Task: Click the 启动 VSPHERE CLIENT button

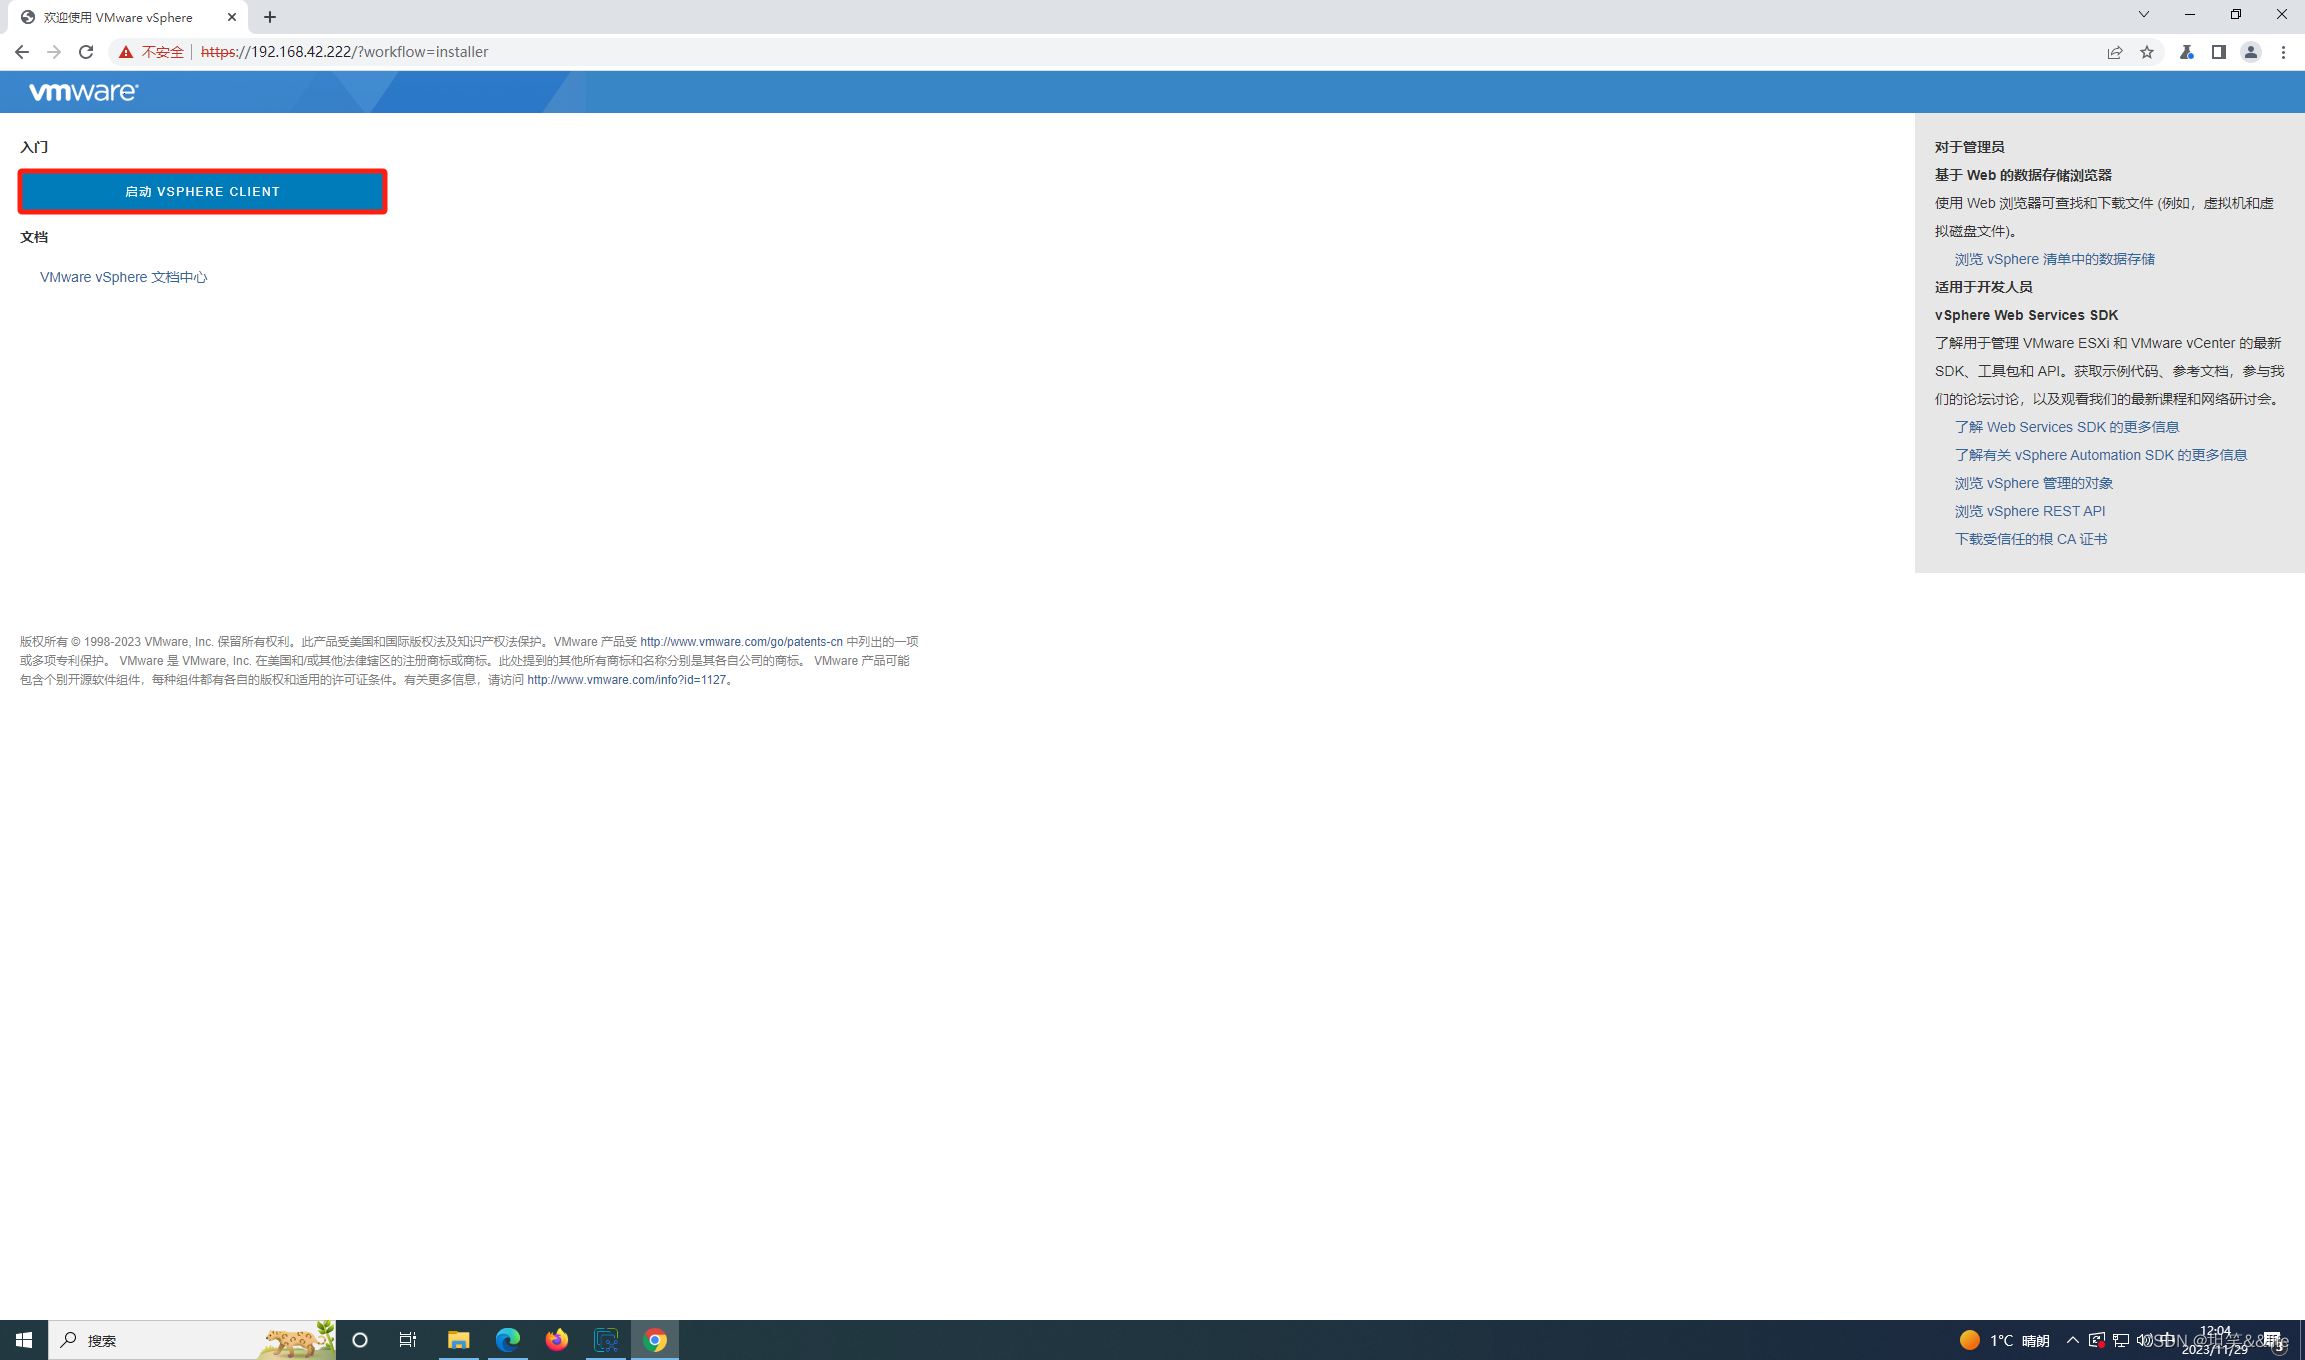Action: pos(202,191)
